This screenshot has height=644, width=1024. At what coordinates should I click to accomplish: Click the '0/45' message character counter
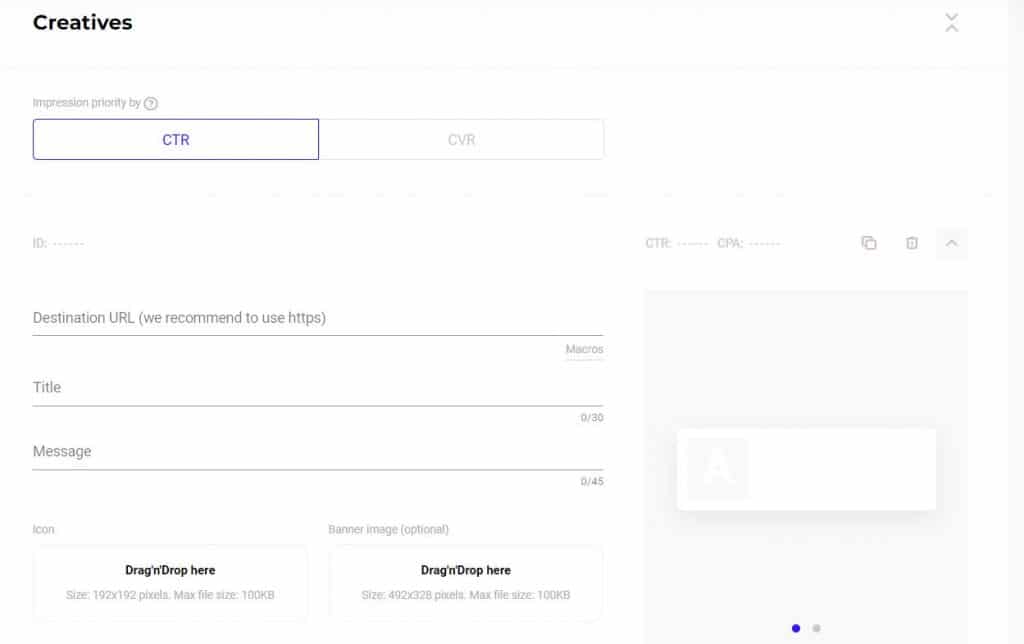(x=592, y=481)
